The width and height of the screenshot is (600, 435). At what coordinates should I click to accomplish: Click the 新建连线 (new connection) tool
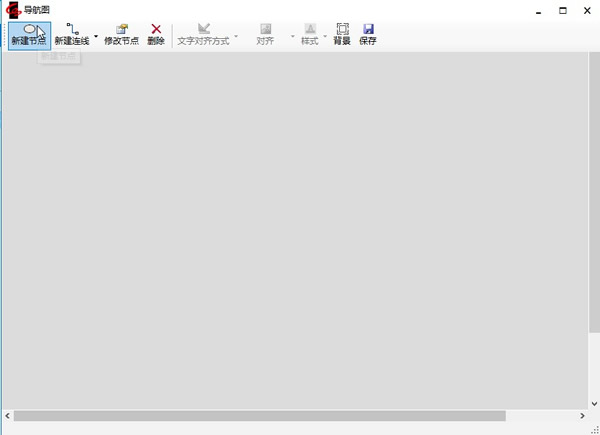tap(71, 35)
